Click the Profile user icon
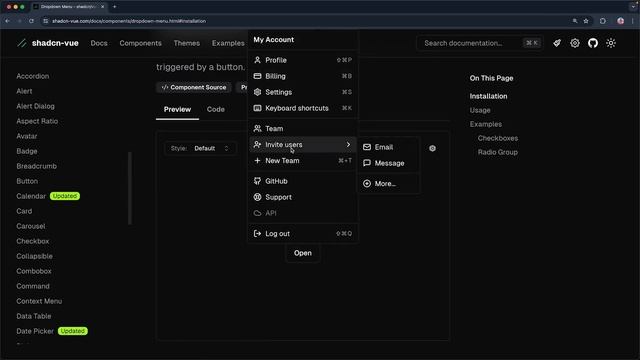640x360 pixels. tap(257, 60)
